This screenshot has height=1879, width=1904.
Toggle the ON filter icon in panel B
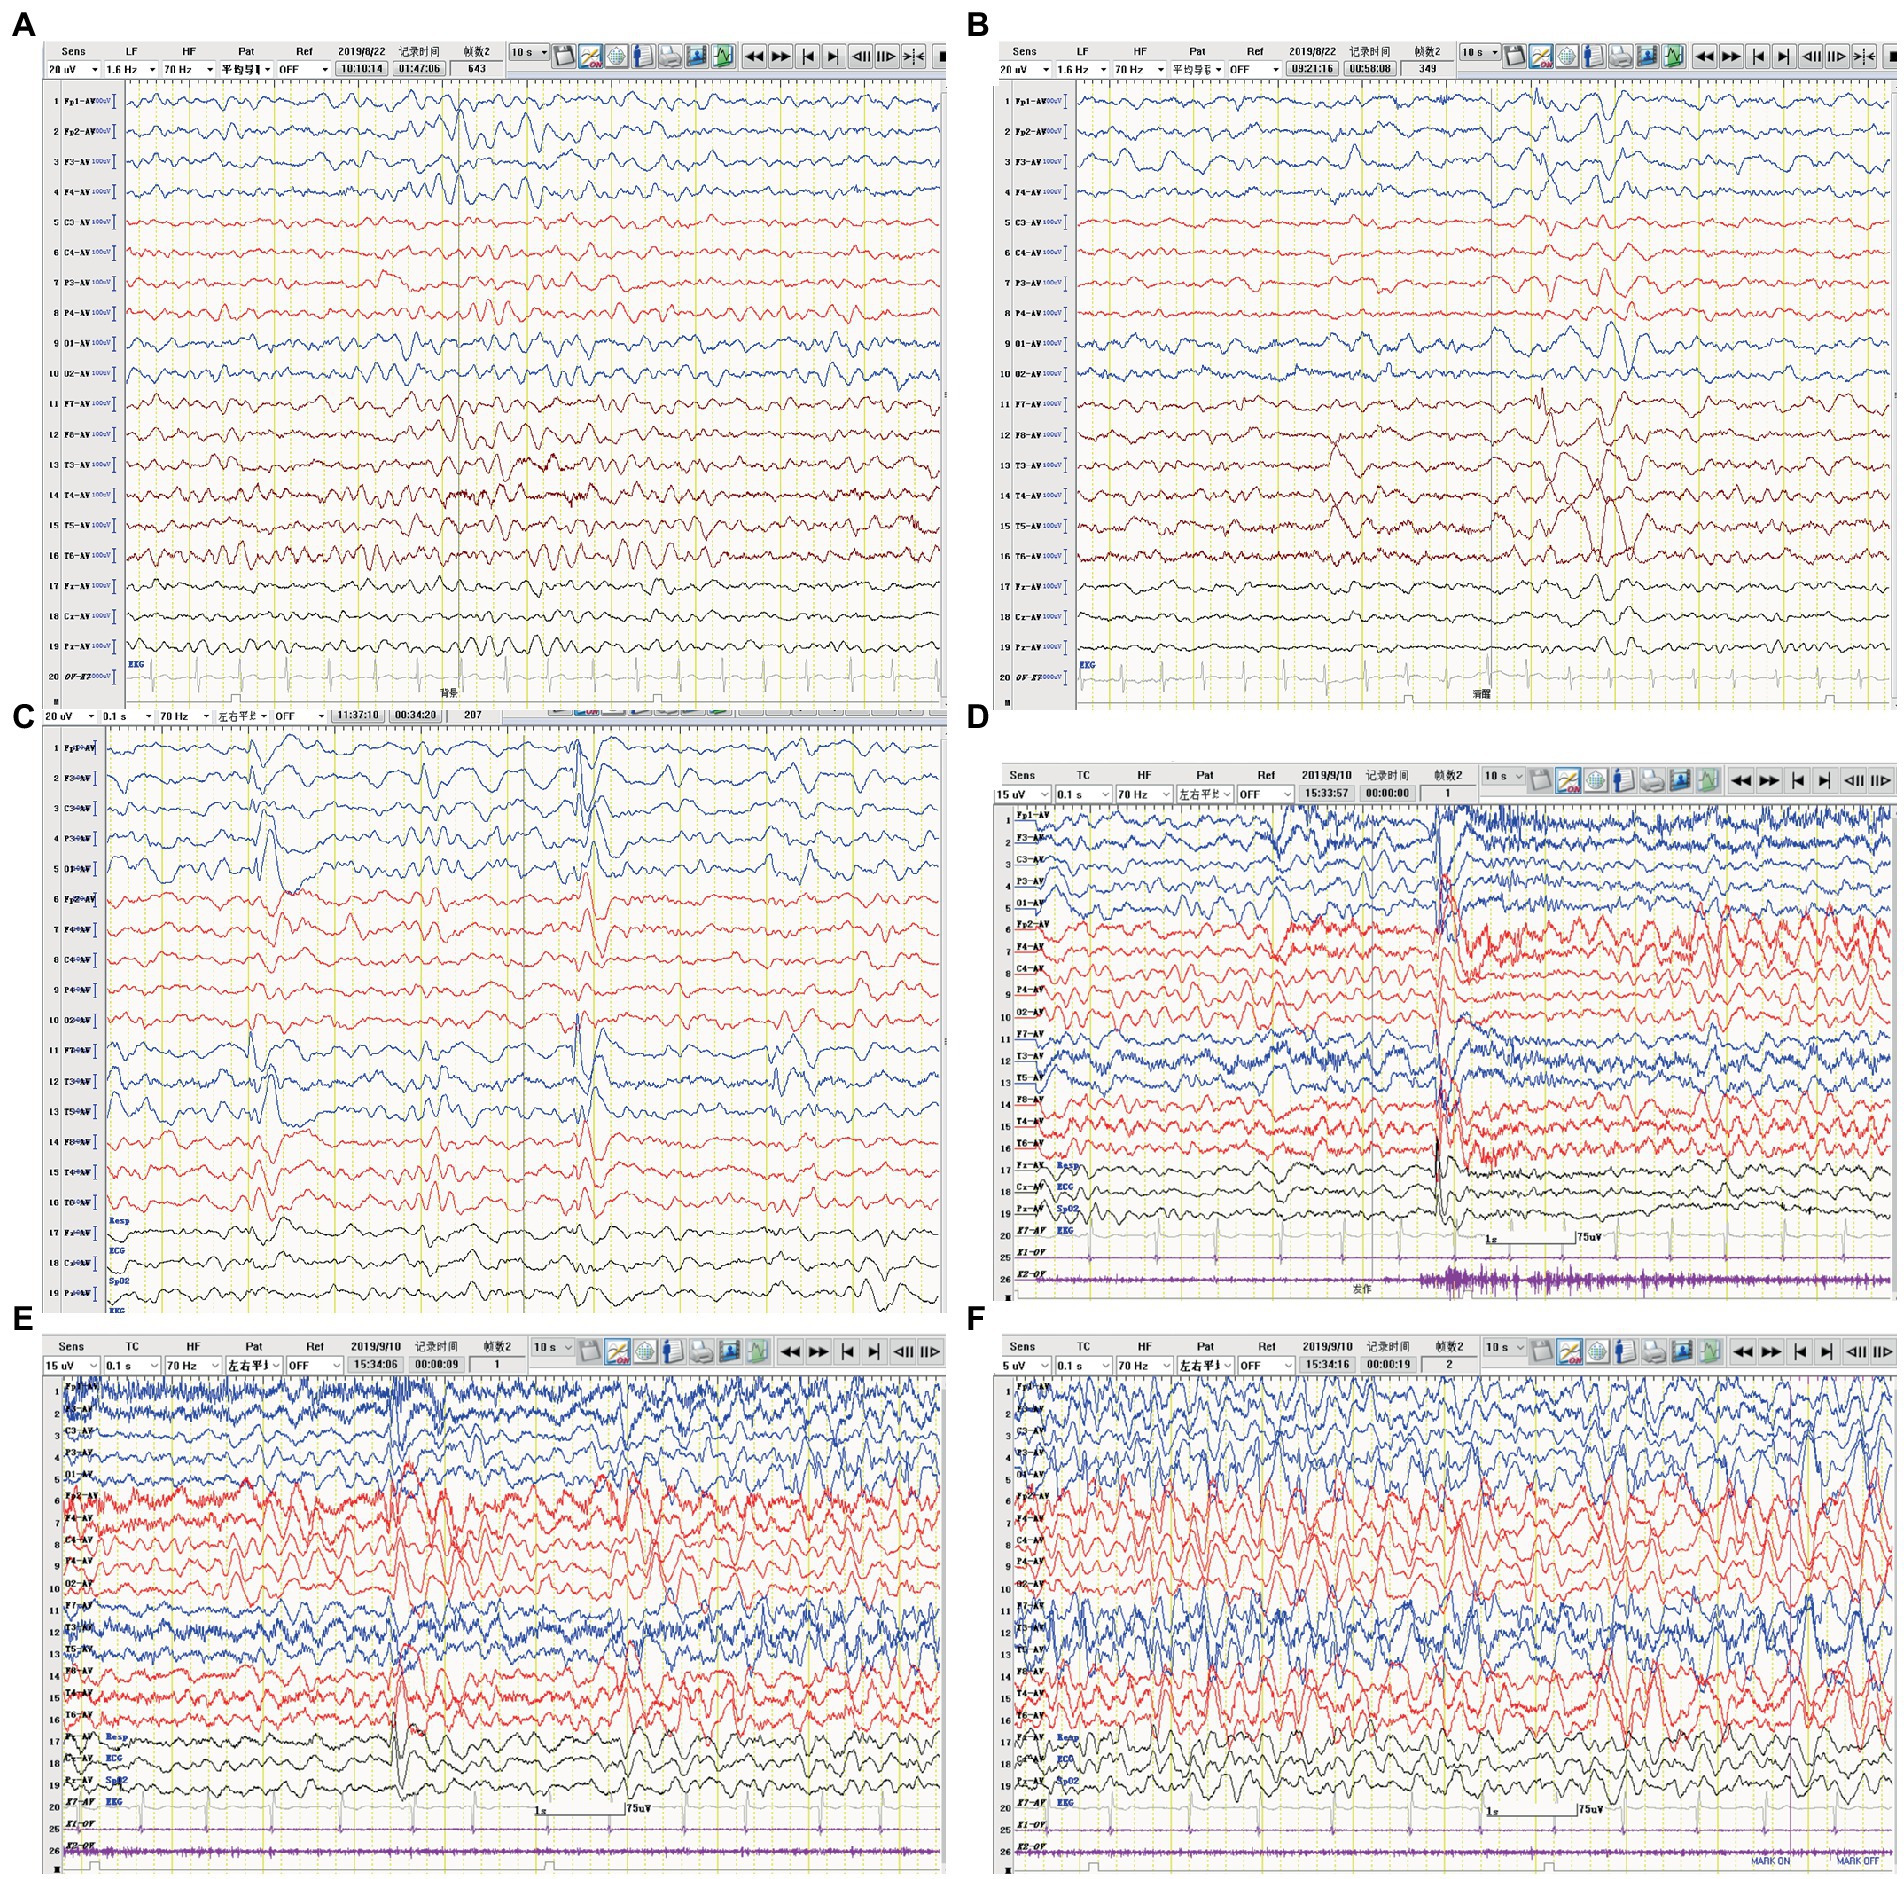pos(1541,56)
